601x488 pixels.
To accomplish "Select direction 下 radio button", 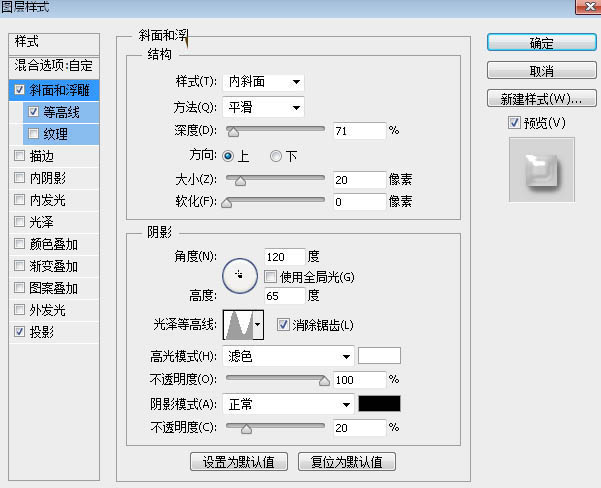I will pyautogui.click(x=276, y=156).
